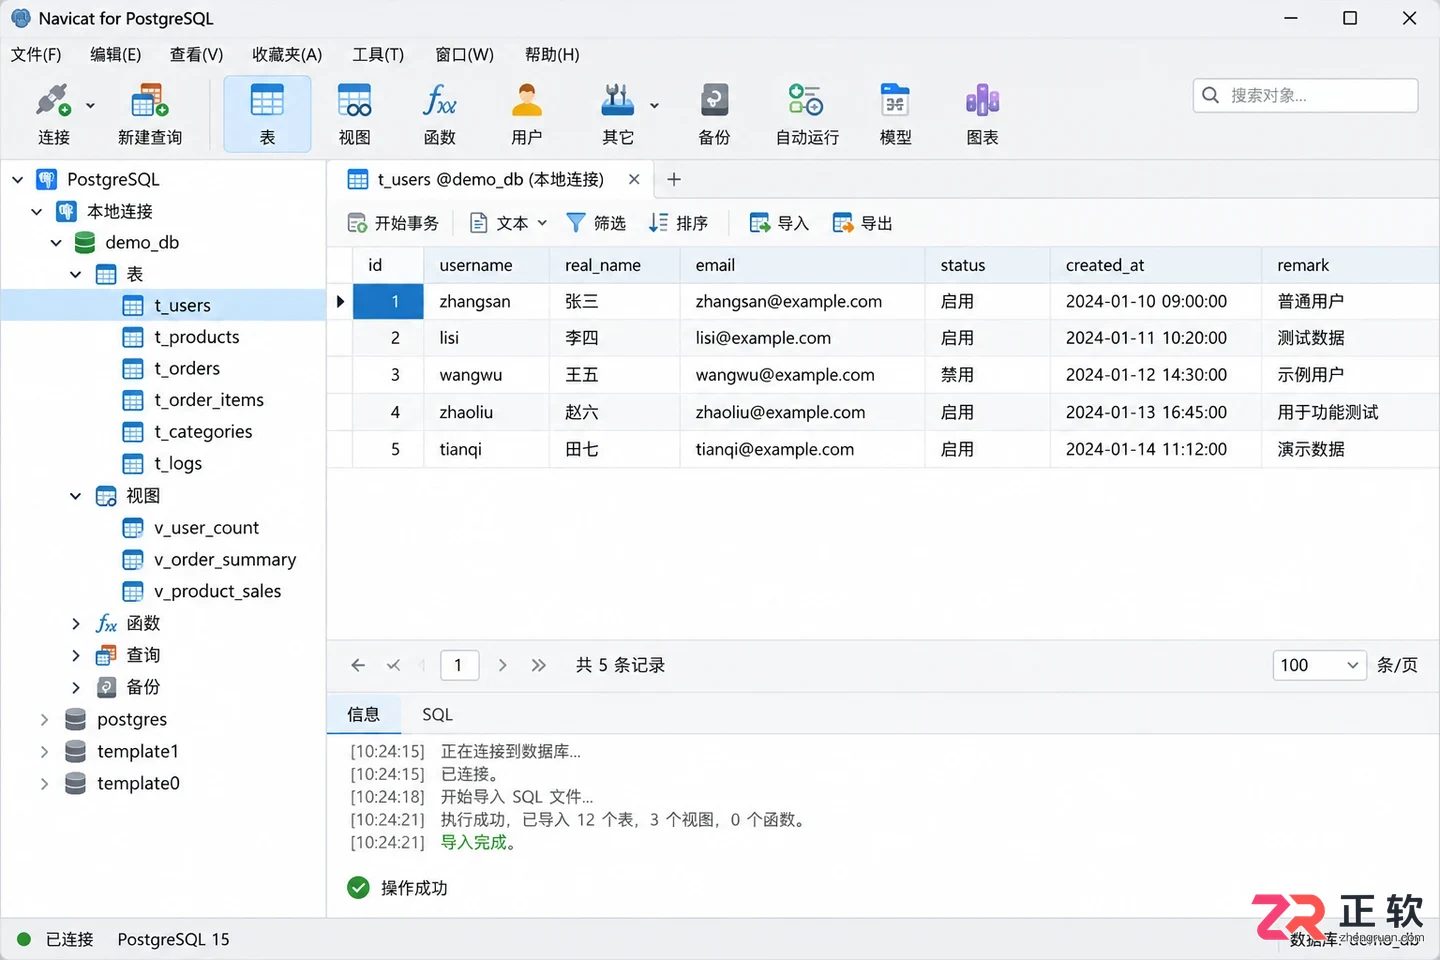This screenshot has width=1440, height=960.
Task: Click 开始事务 begin transaction
Action: (393, 223)
